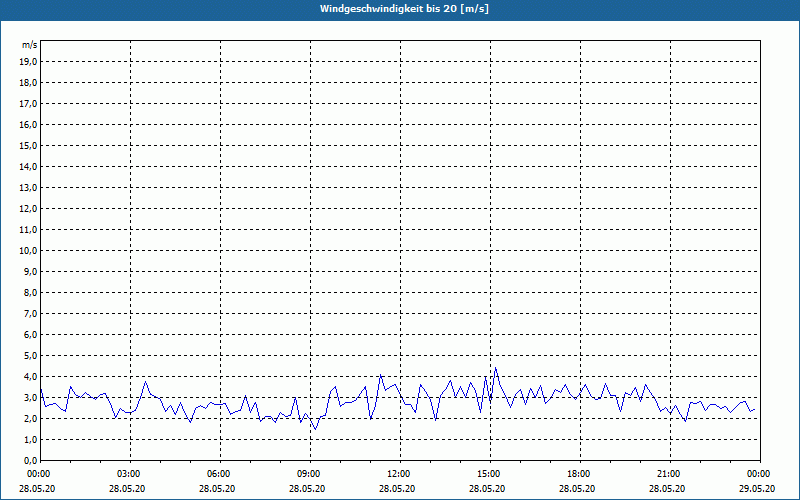Click the 0,0 y-axis label
800x500 pixels.
pyautogui.click(x=30, y=461)
